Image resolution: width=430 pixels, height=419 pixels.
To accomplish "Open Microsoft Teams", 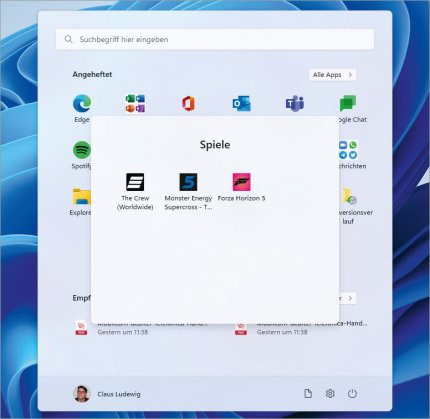I will point(295,104).
